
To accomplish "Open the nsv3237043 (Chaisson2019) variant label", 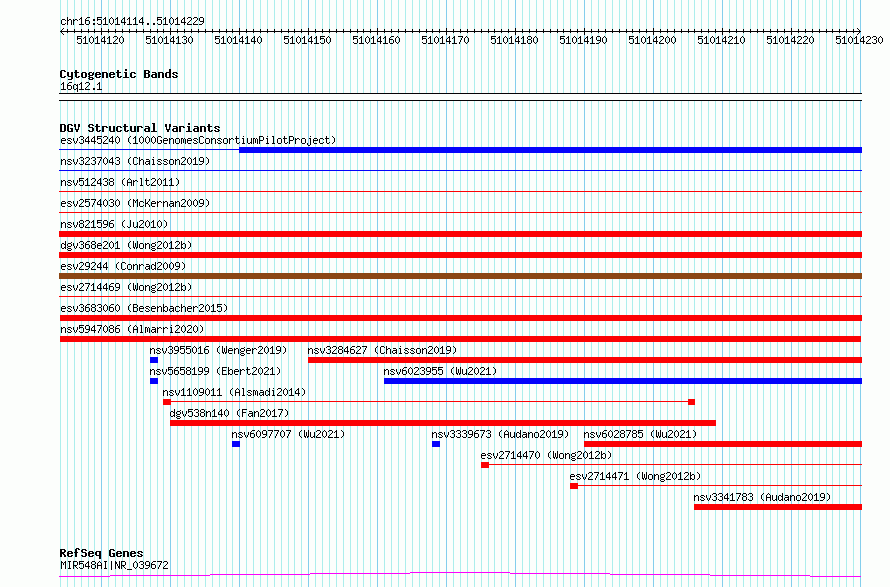I will click(x=135, y=161).
